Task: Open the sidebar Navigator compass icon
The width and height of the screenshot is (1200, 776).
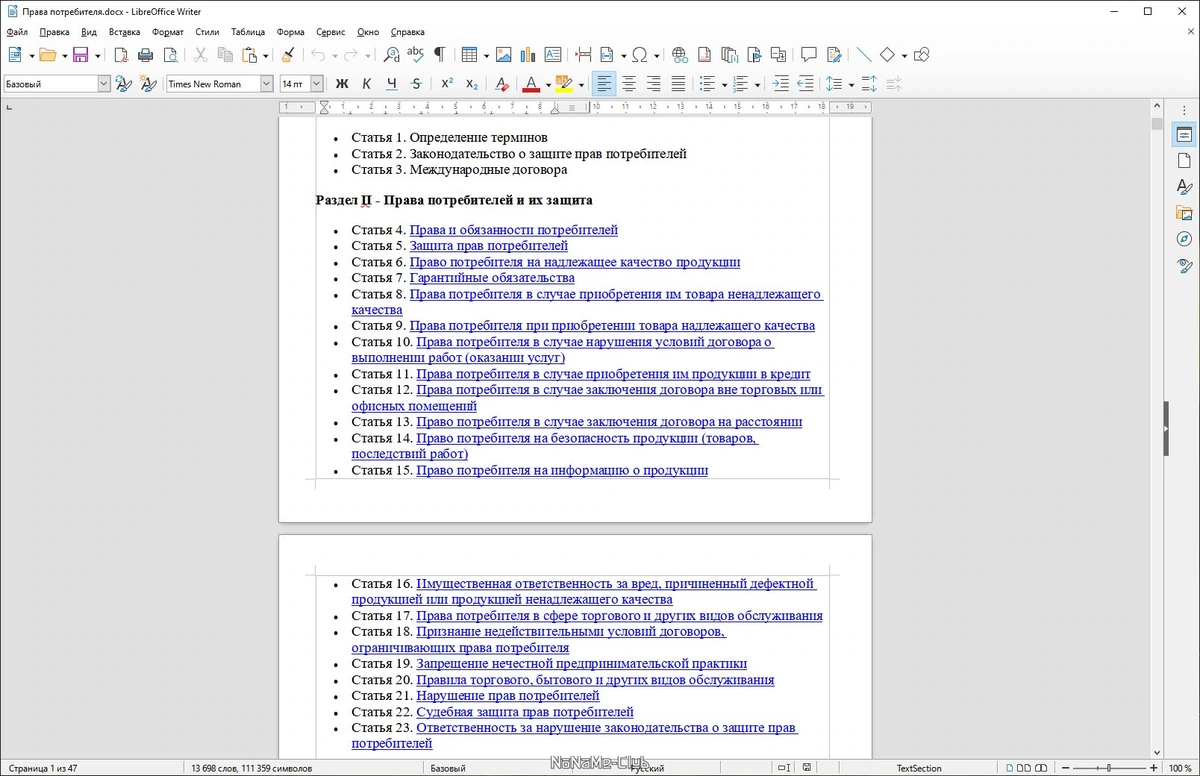Action: [1184, 238]
